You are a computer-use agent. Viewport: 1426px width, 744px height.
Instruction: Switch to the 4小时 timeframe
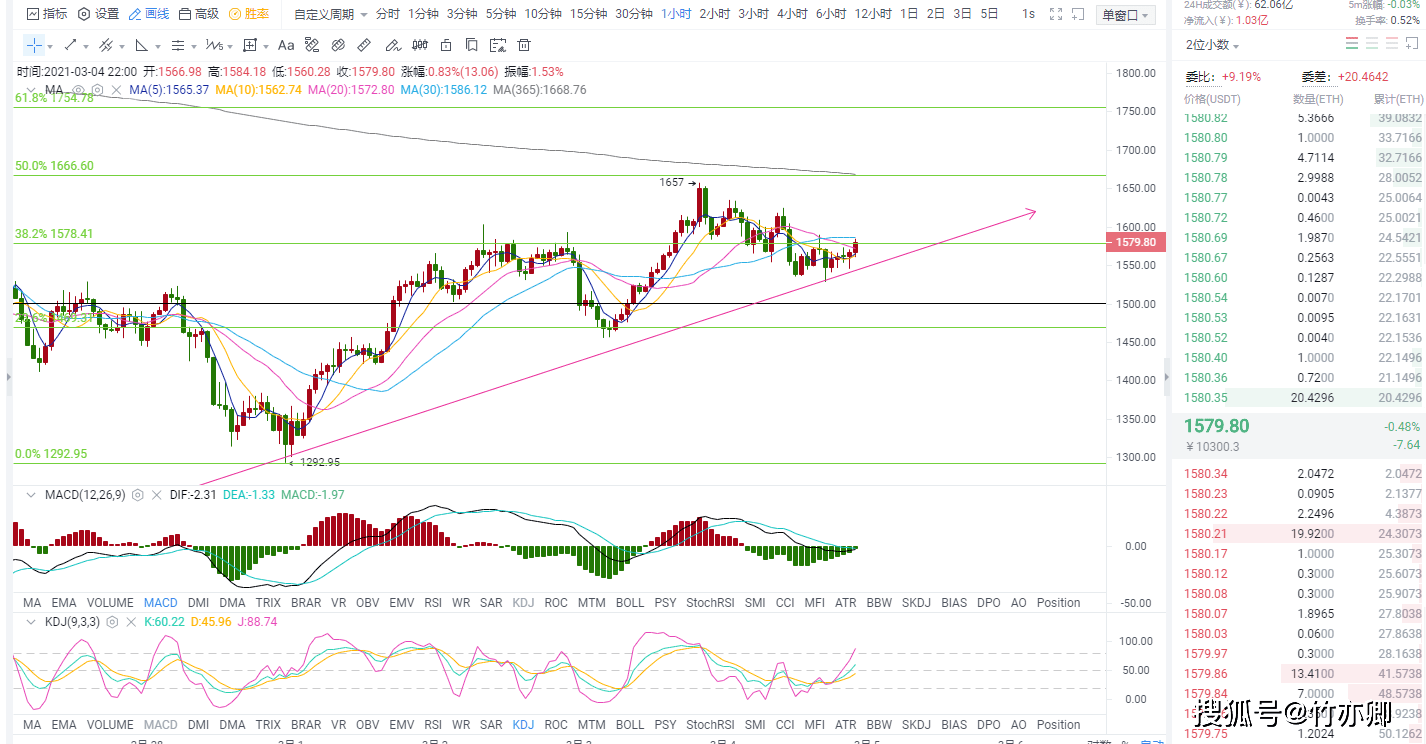(x=791, y=14)
